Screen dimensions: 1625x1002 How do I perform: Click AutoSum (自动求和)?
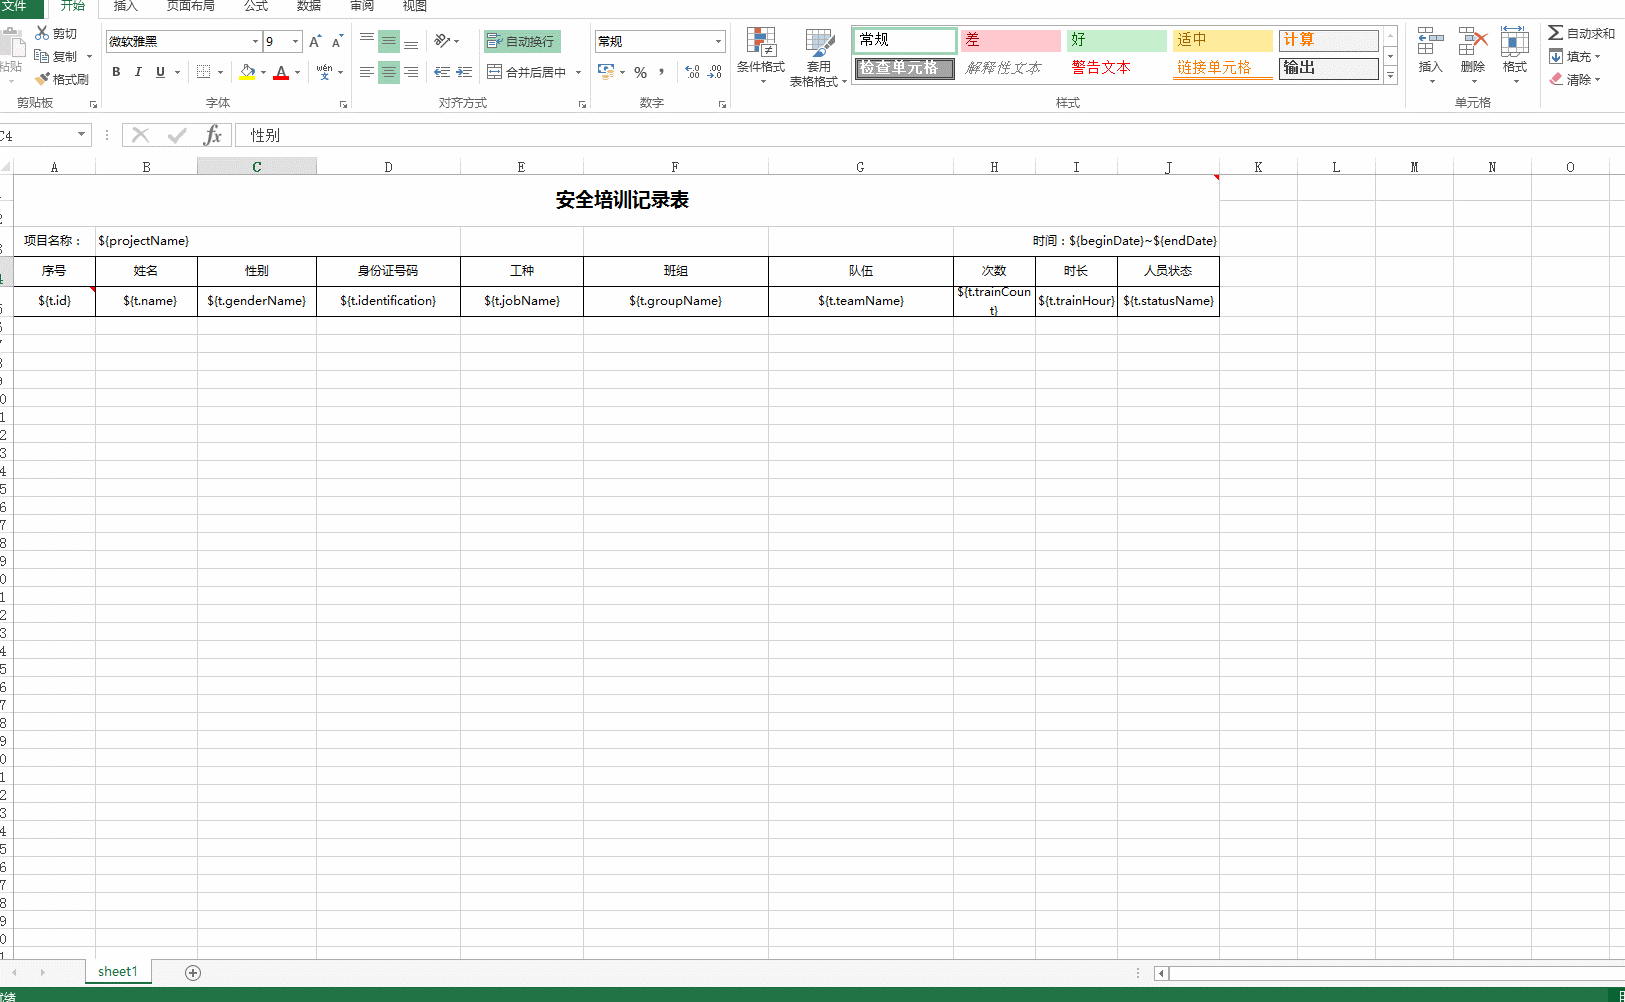tap(1581, 33)
